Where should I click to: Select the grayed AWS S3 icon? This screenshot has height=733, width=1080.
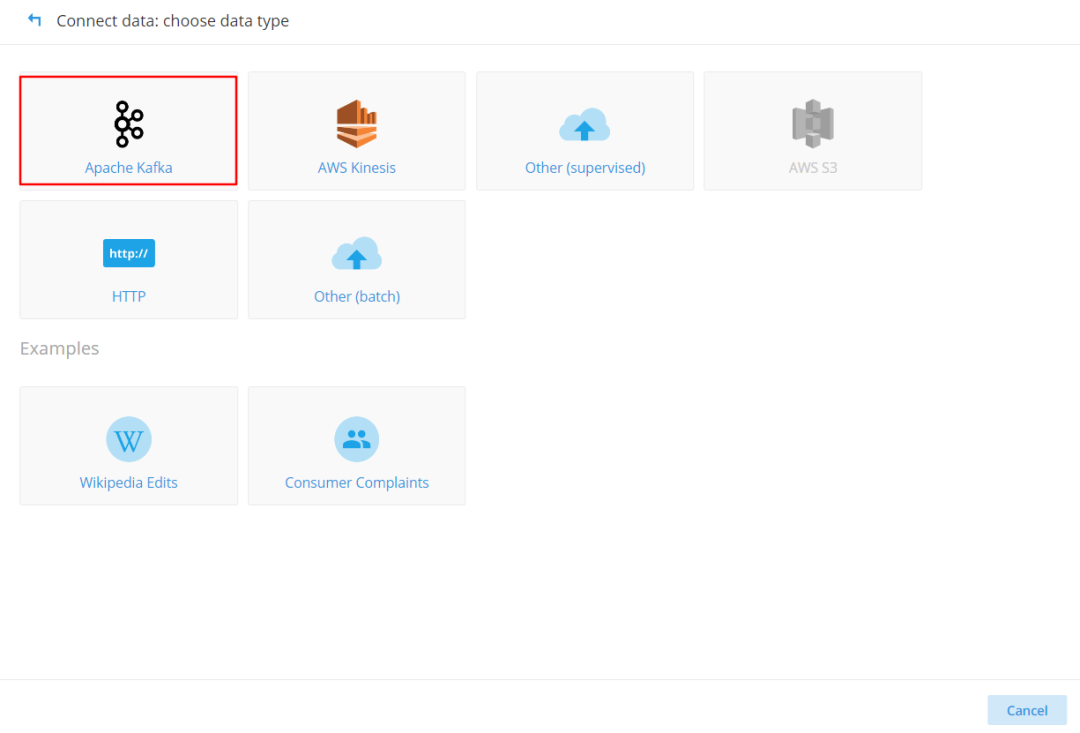point(813,124)
